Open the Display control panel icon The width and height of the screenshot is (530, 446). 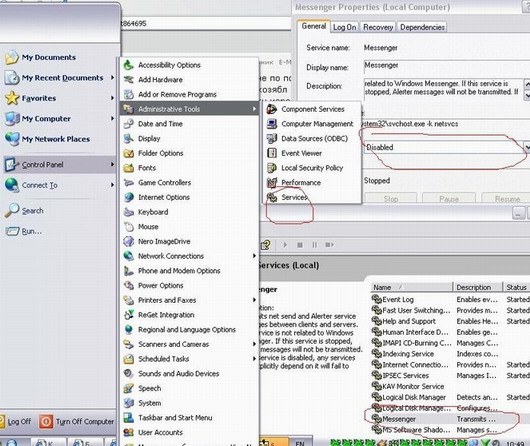(x=128, y=139)
